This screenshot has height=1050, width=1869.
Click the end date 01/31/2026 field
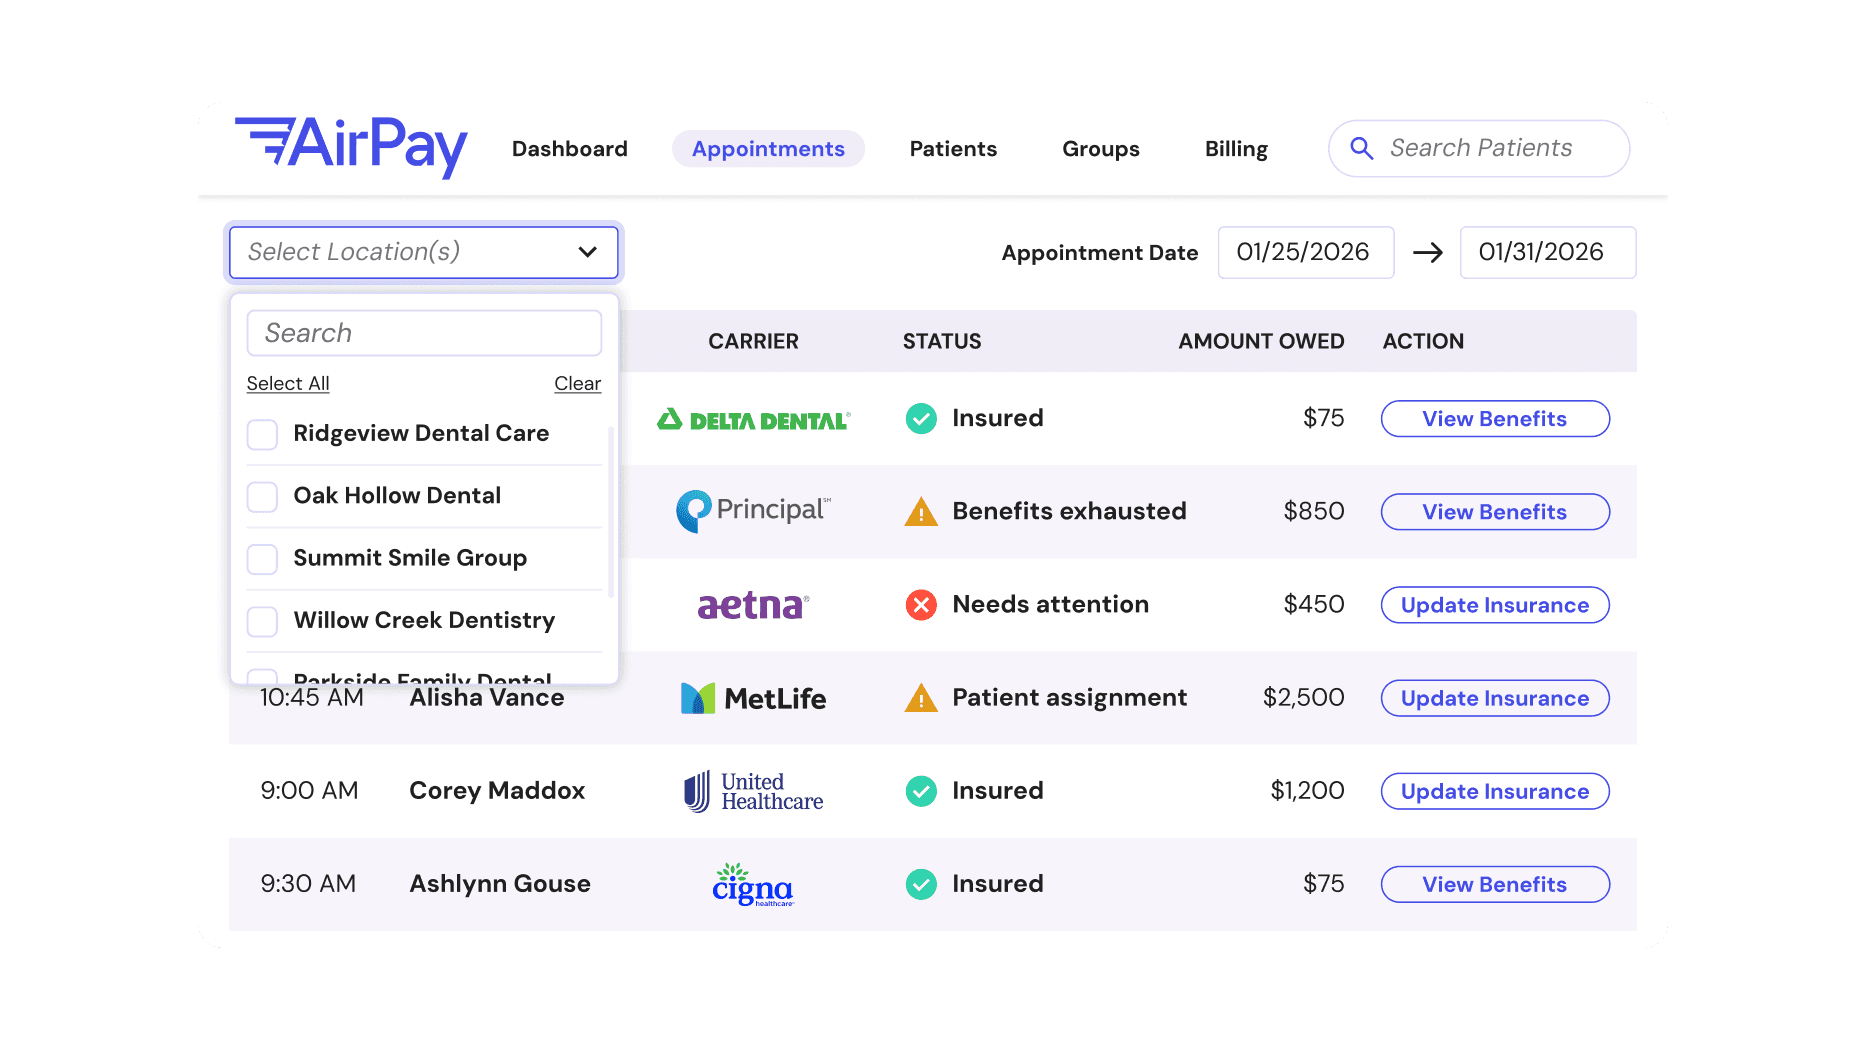(1548, 252)
